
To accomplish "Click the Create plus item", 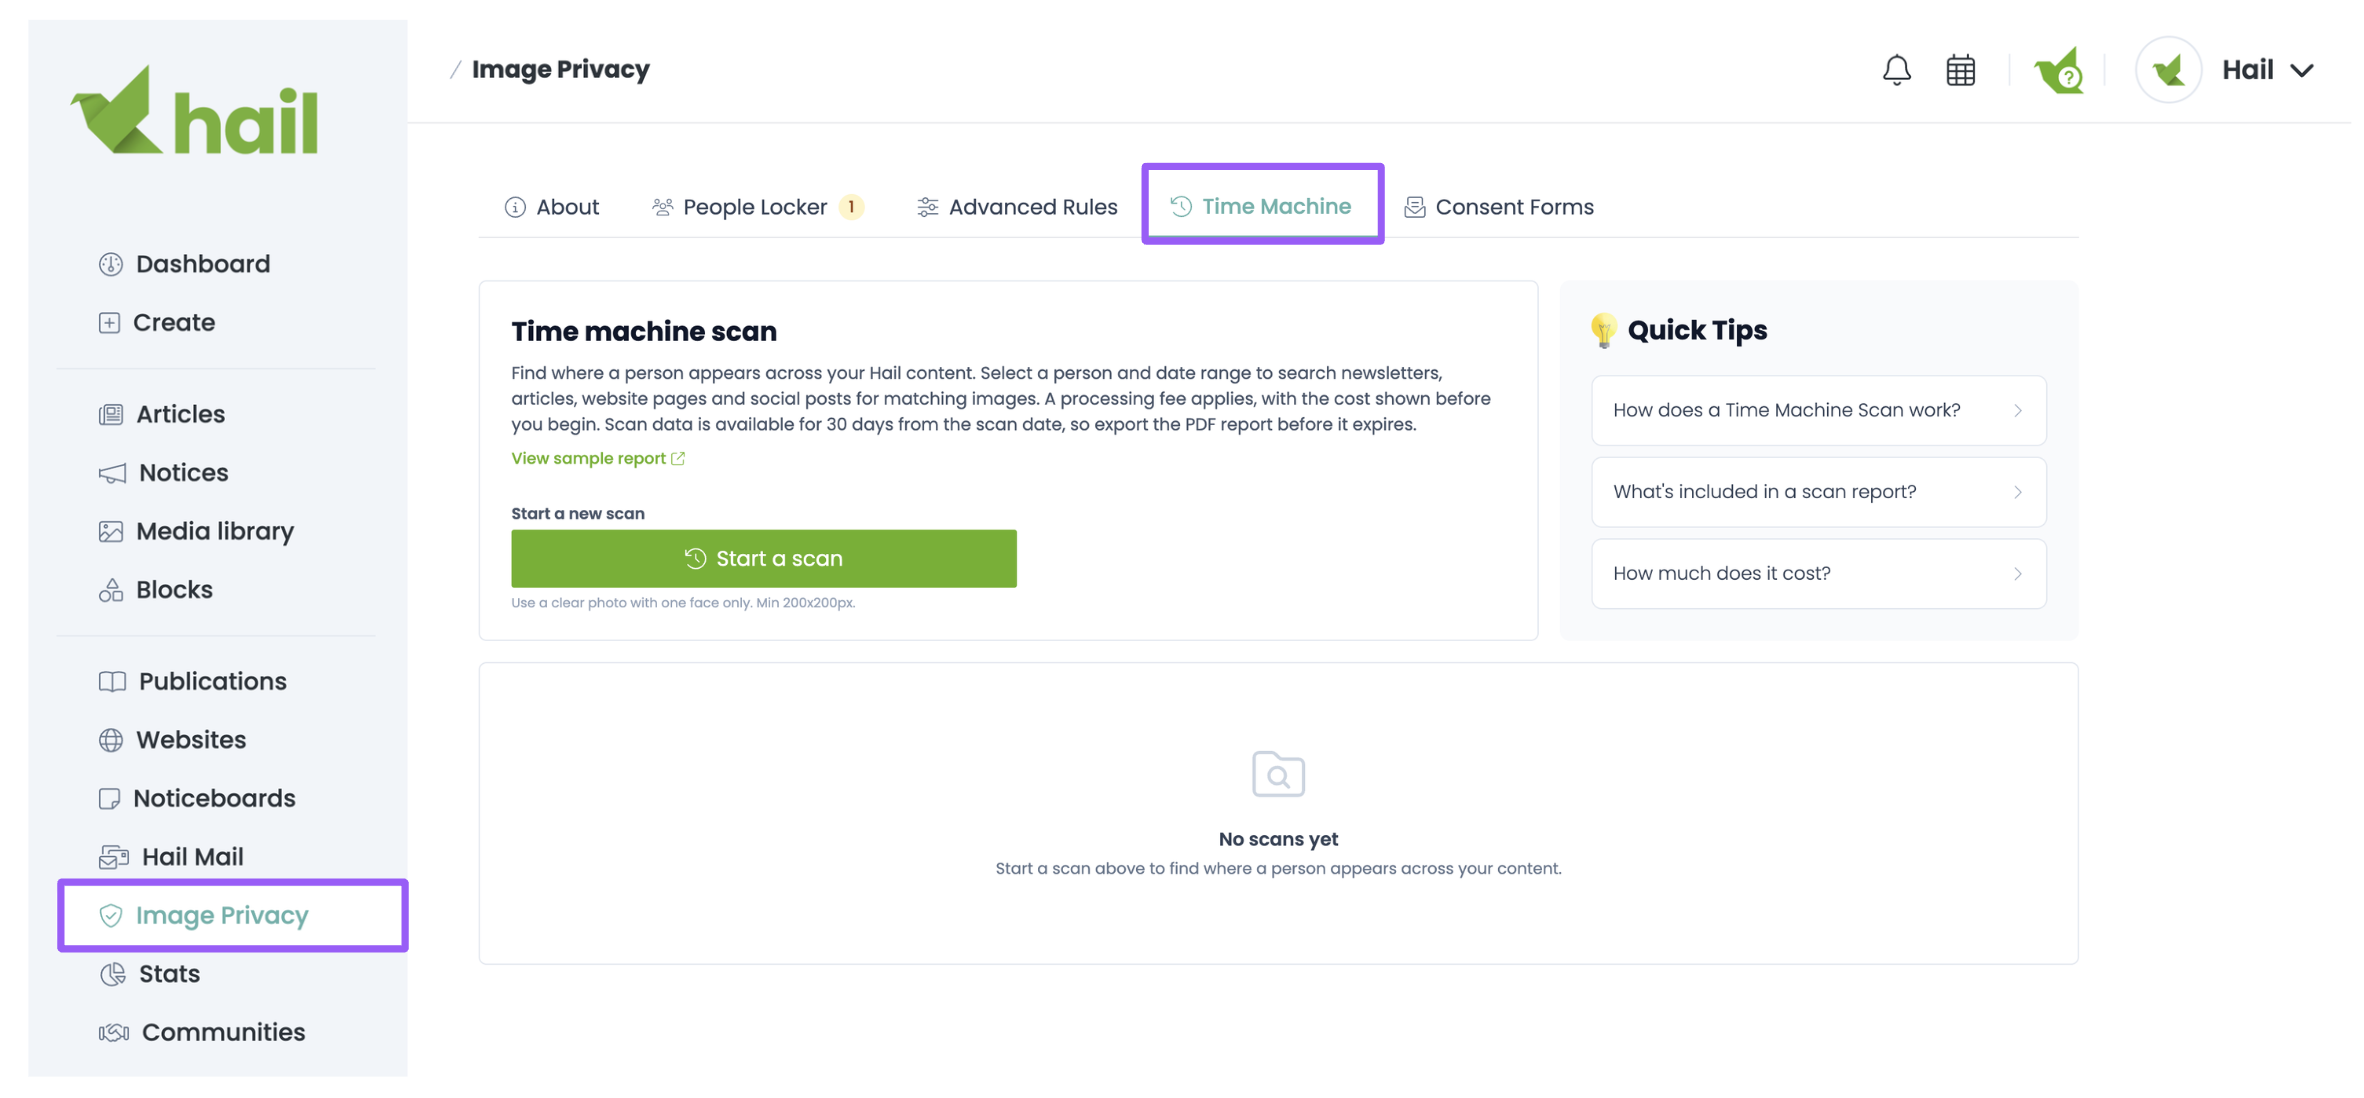I will (157, 322).
